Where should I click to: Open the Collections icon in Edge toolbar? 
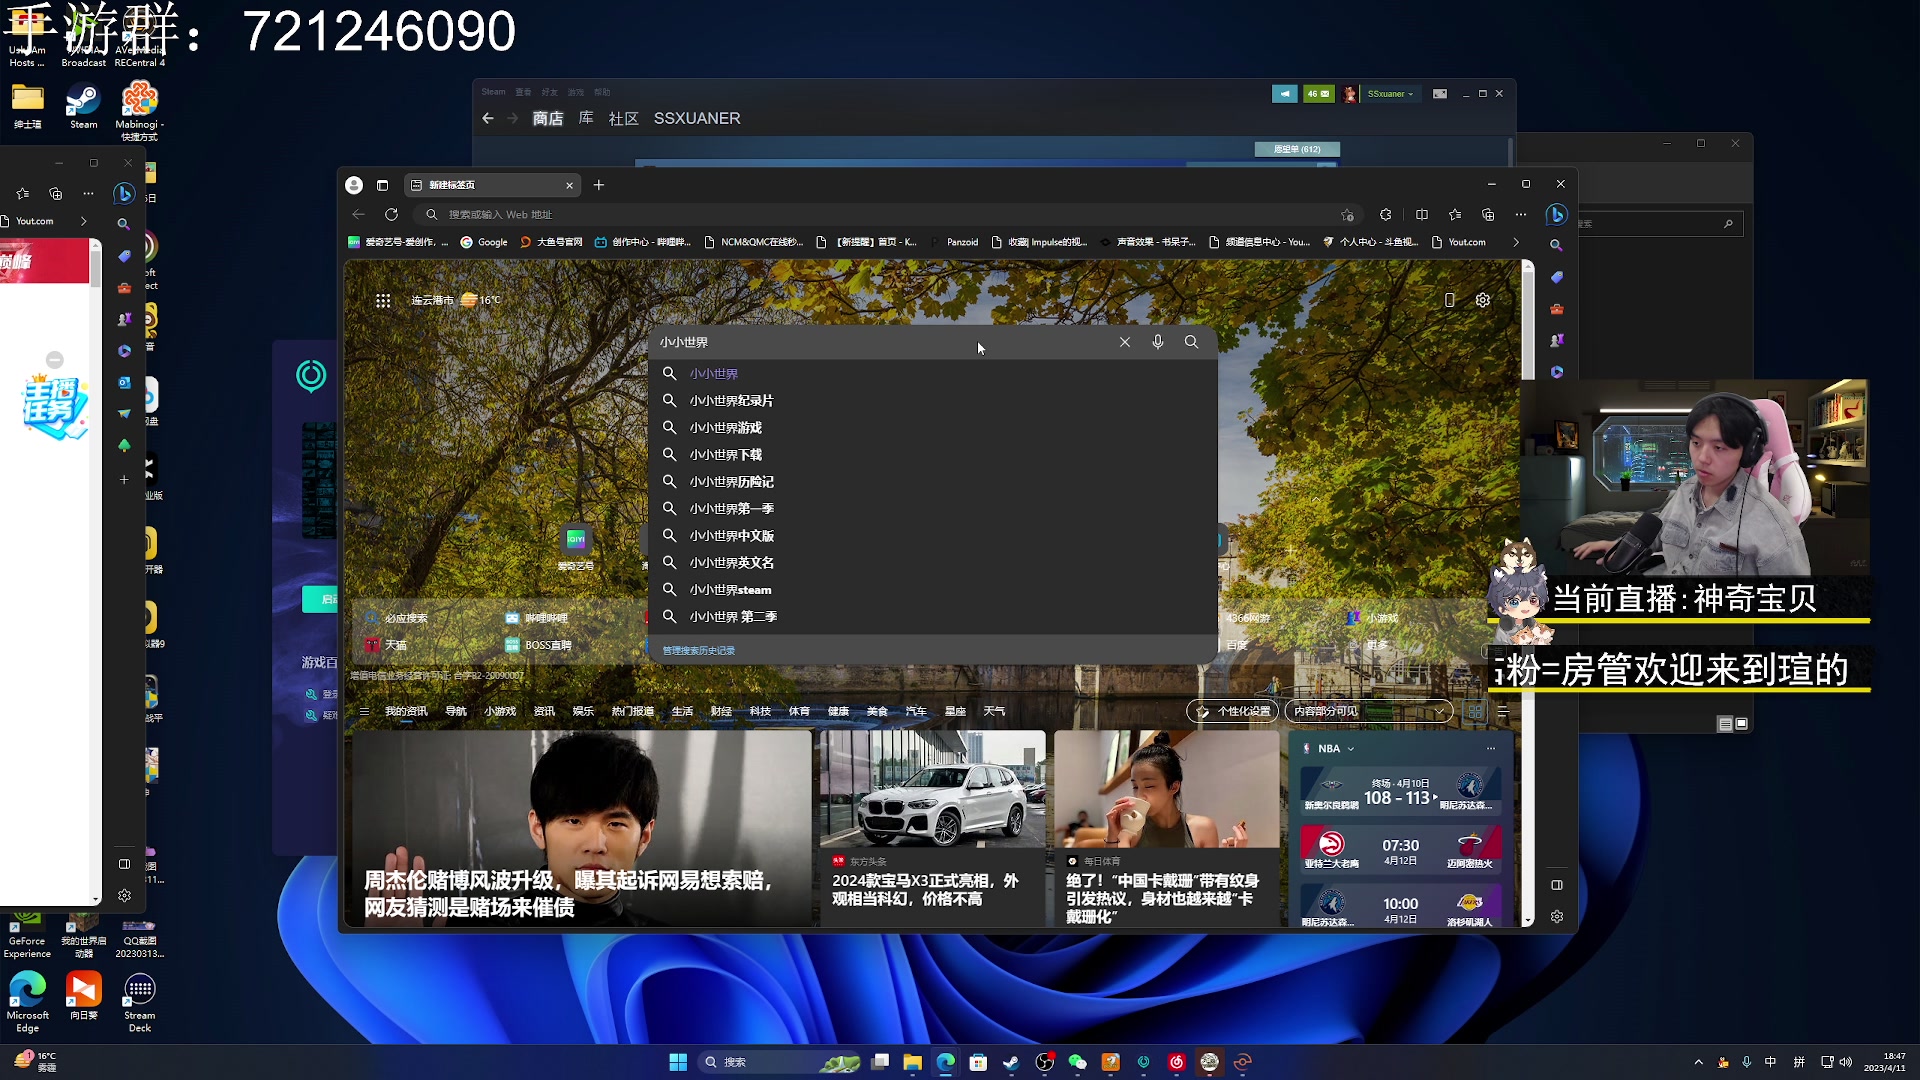tap(1488, 214)
